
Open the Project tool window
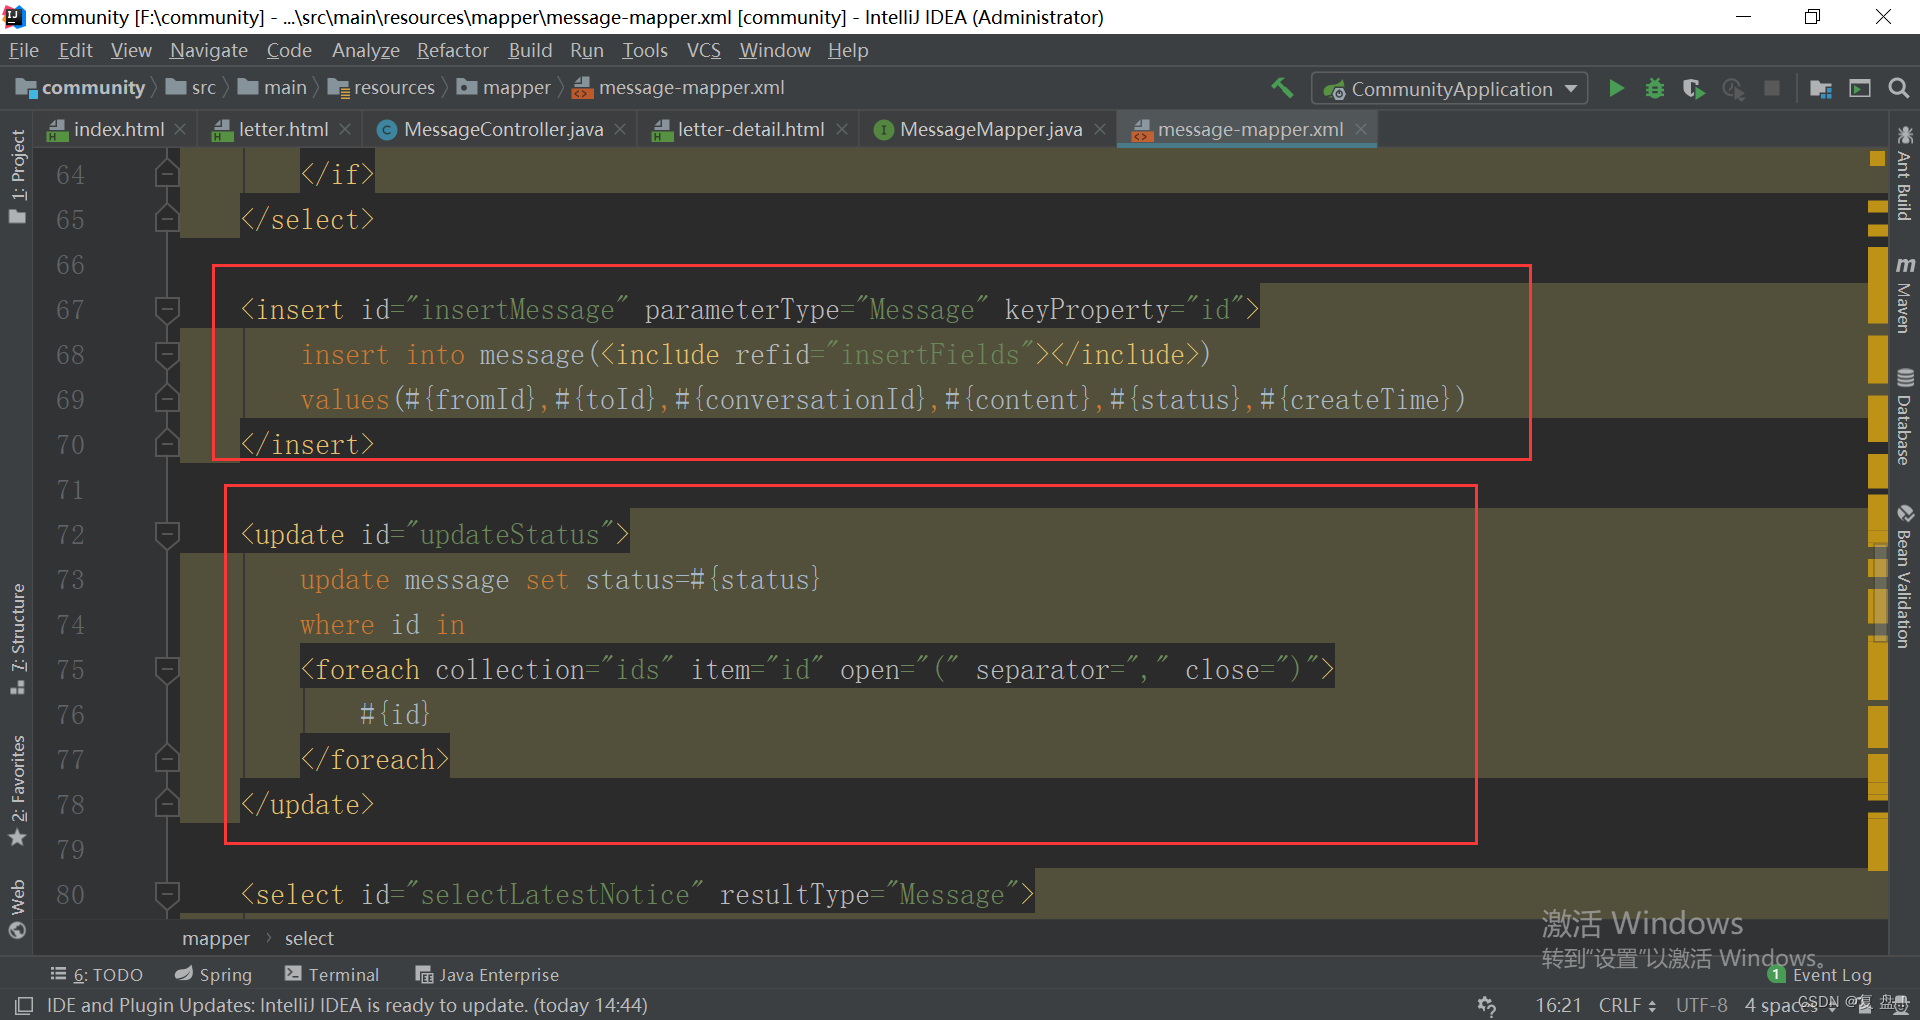18,176
